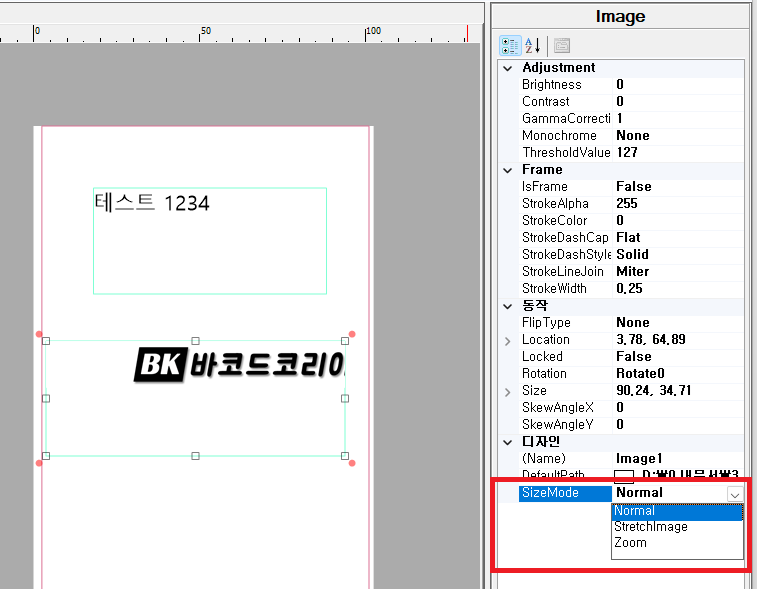Collapse the 디자인 category
This screenshot has height=589, width=757.
(507, 442)
